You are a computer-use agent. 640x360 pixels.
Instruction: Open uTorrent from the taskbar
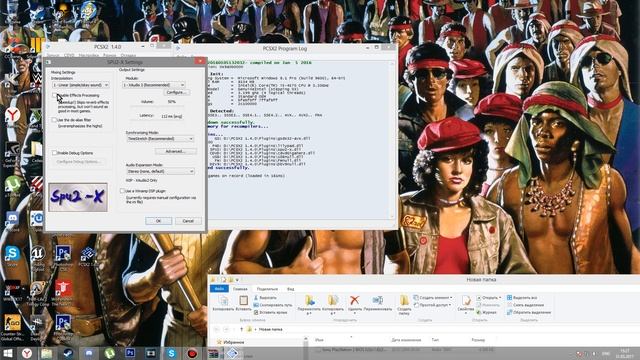click(109, 353)
